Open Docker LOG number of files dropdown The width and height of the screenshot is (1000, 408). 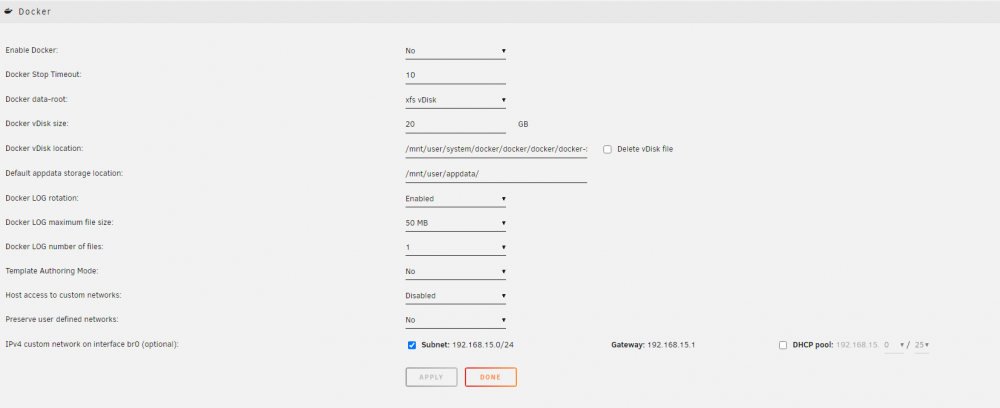click(x=455, y=247)
